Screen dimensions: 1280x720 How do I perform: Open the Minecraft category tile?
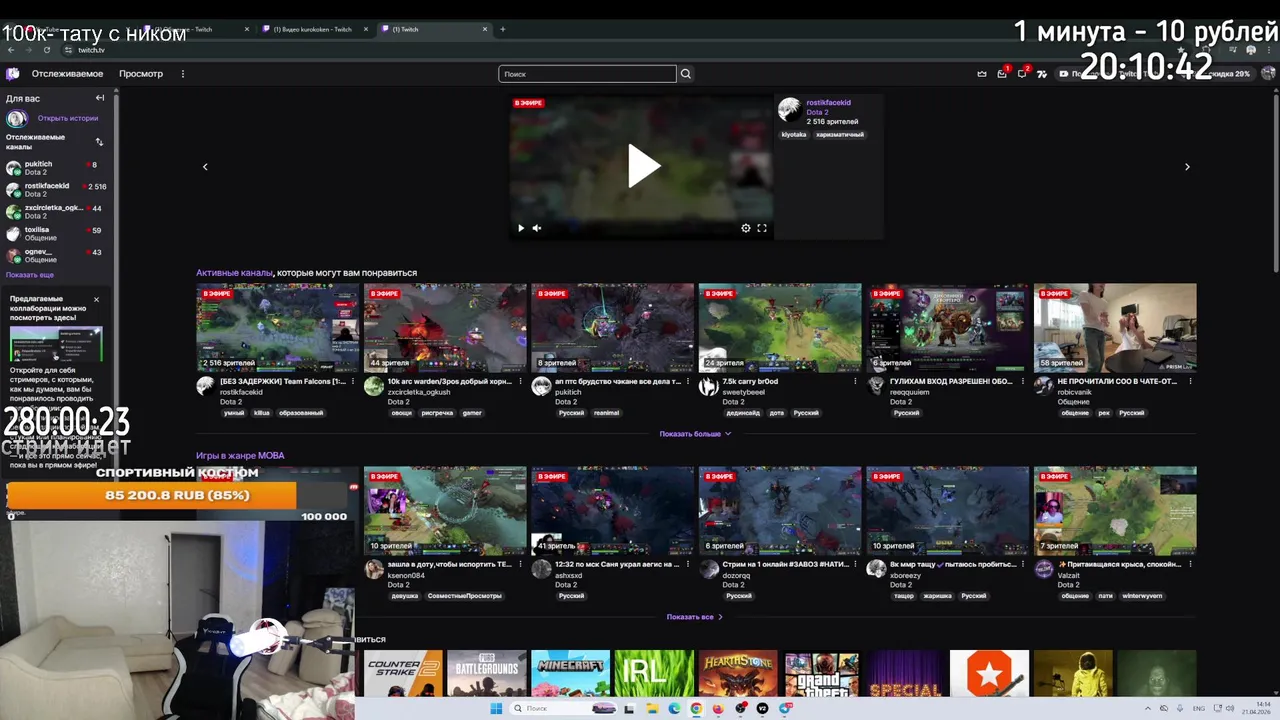(x=570, y=673)
